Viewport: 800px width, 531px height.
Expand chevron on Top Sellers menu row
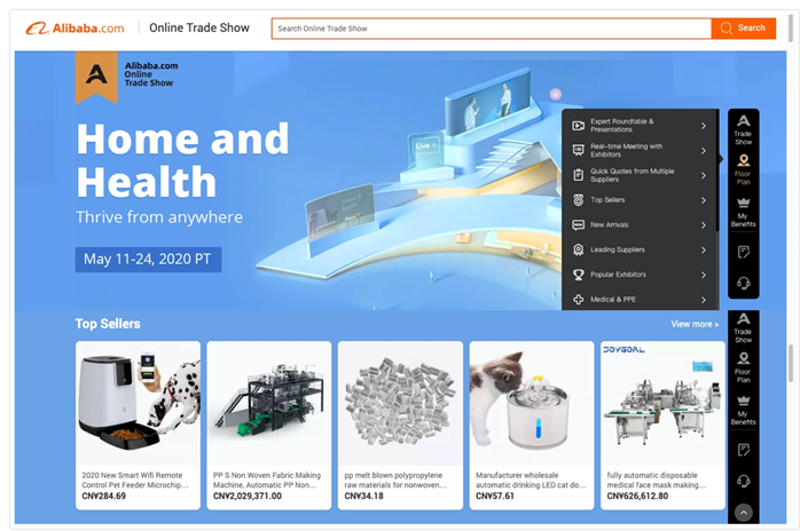[704, 200]
